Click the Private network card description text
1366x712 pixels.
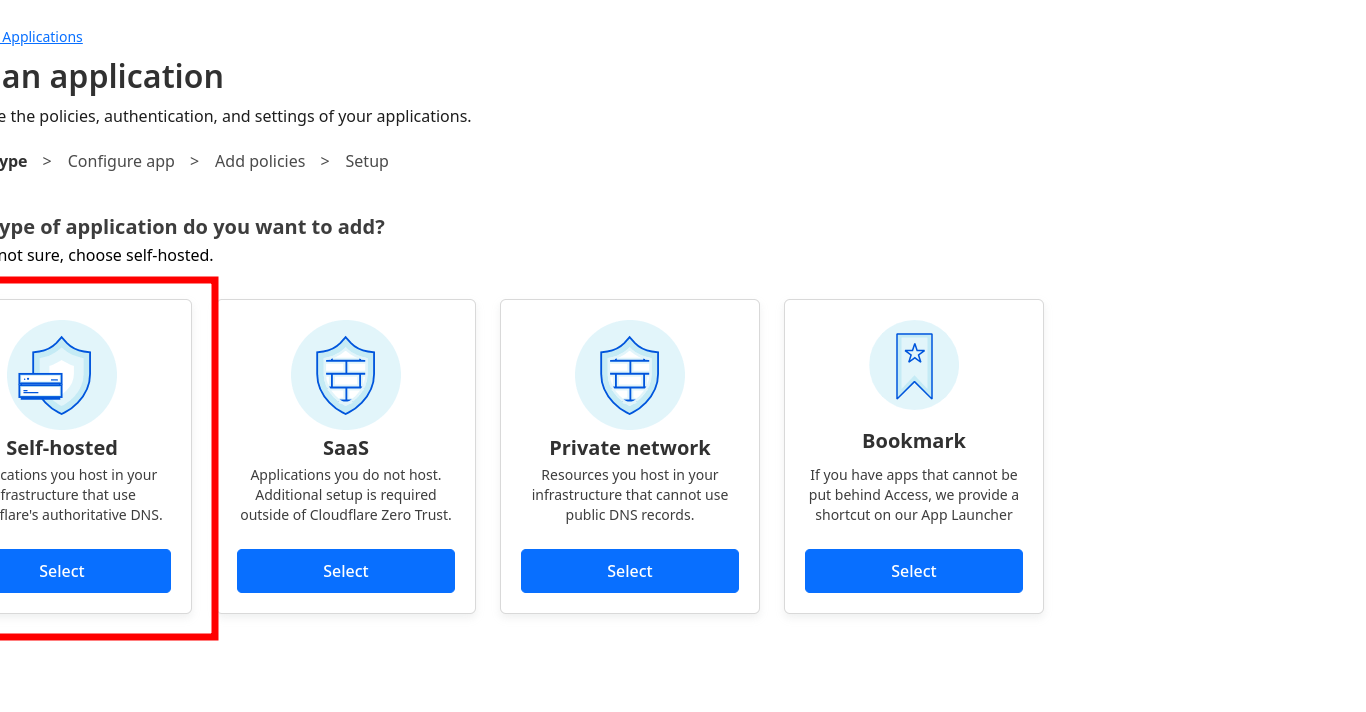(x=630, y=494)
